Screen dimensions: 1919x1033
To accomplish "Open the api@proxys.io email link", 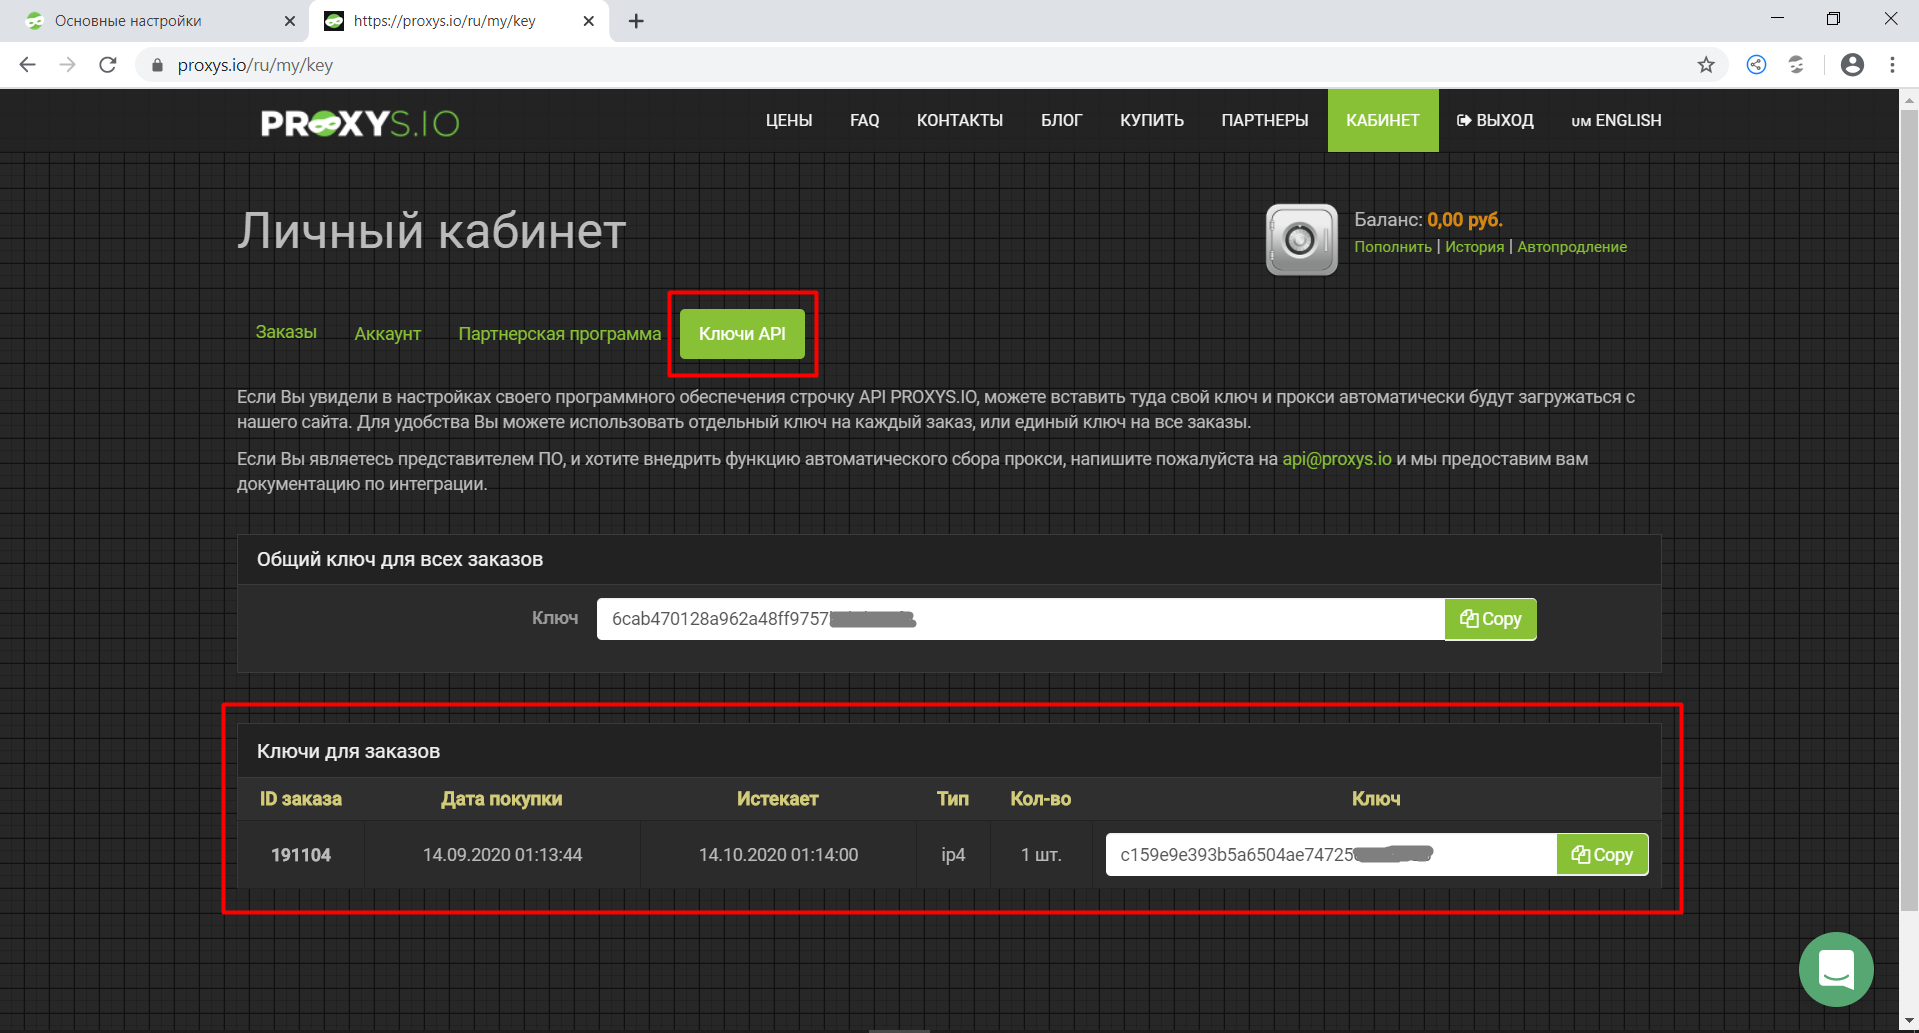I will tap(1337, 459).
